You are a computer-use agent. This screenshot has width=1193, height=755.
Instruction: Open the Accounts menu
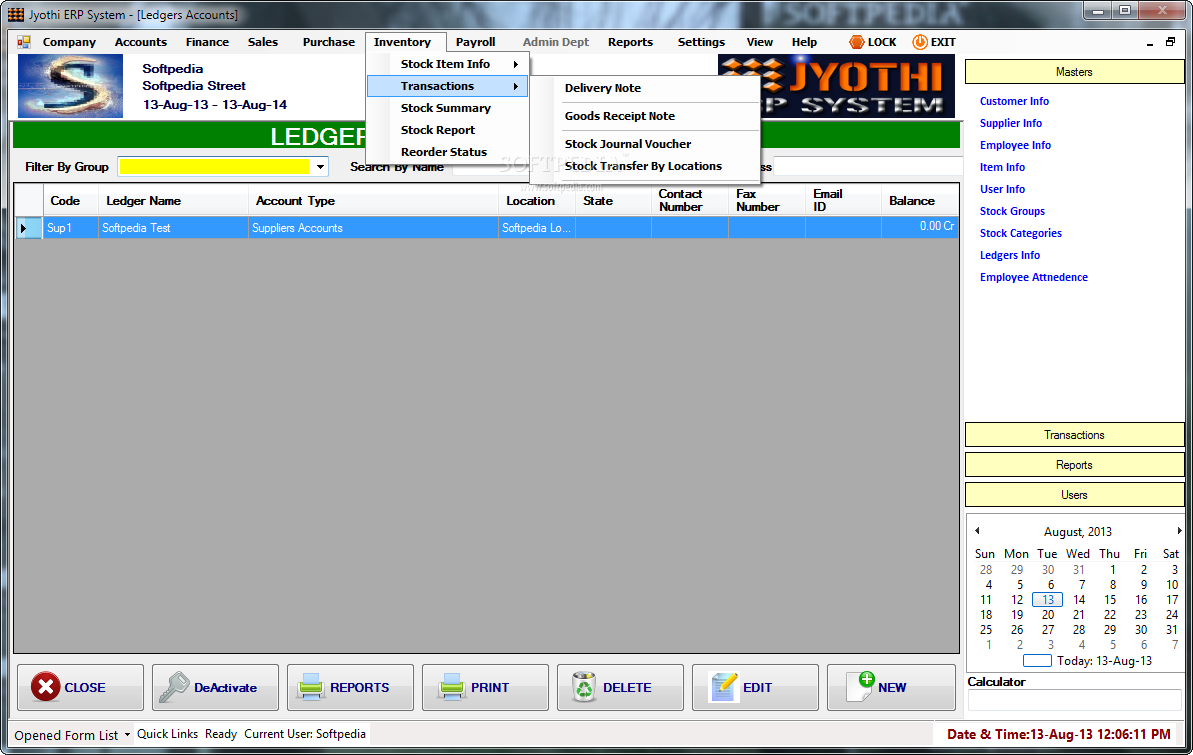click(141, 42)
